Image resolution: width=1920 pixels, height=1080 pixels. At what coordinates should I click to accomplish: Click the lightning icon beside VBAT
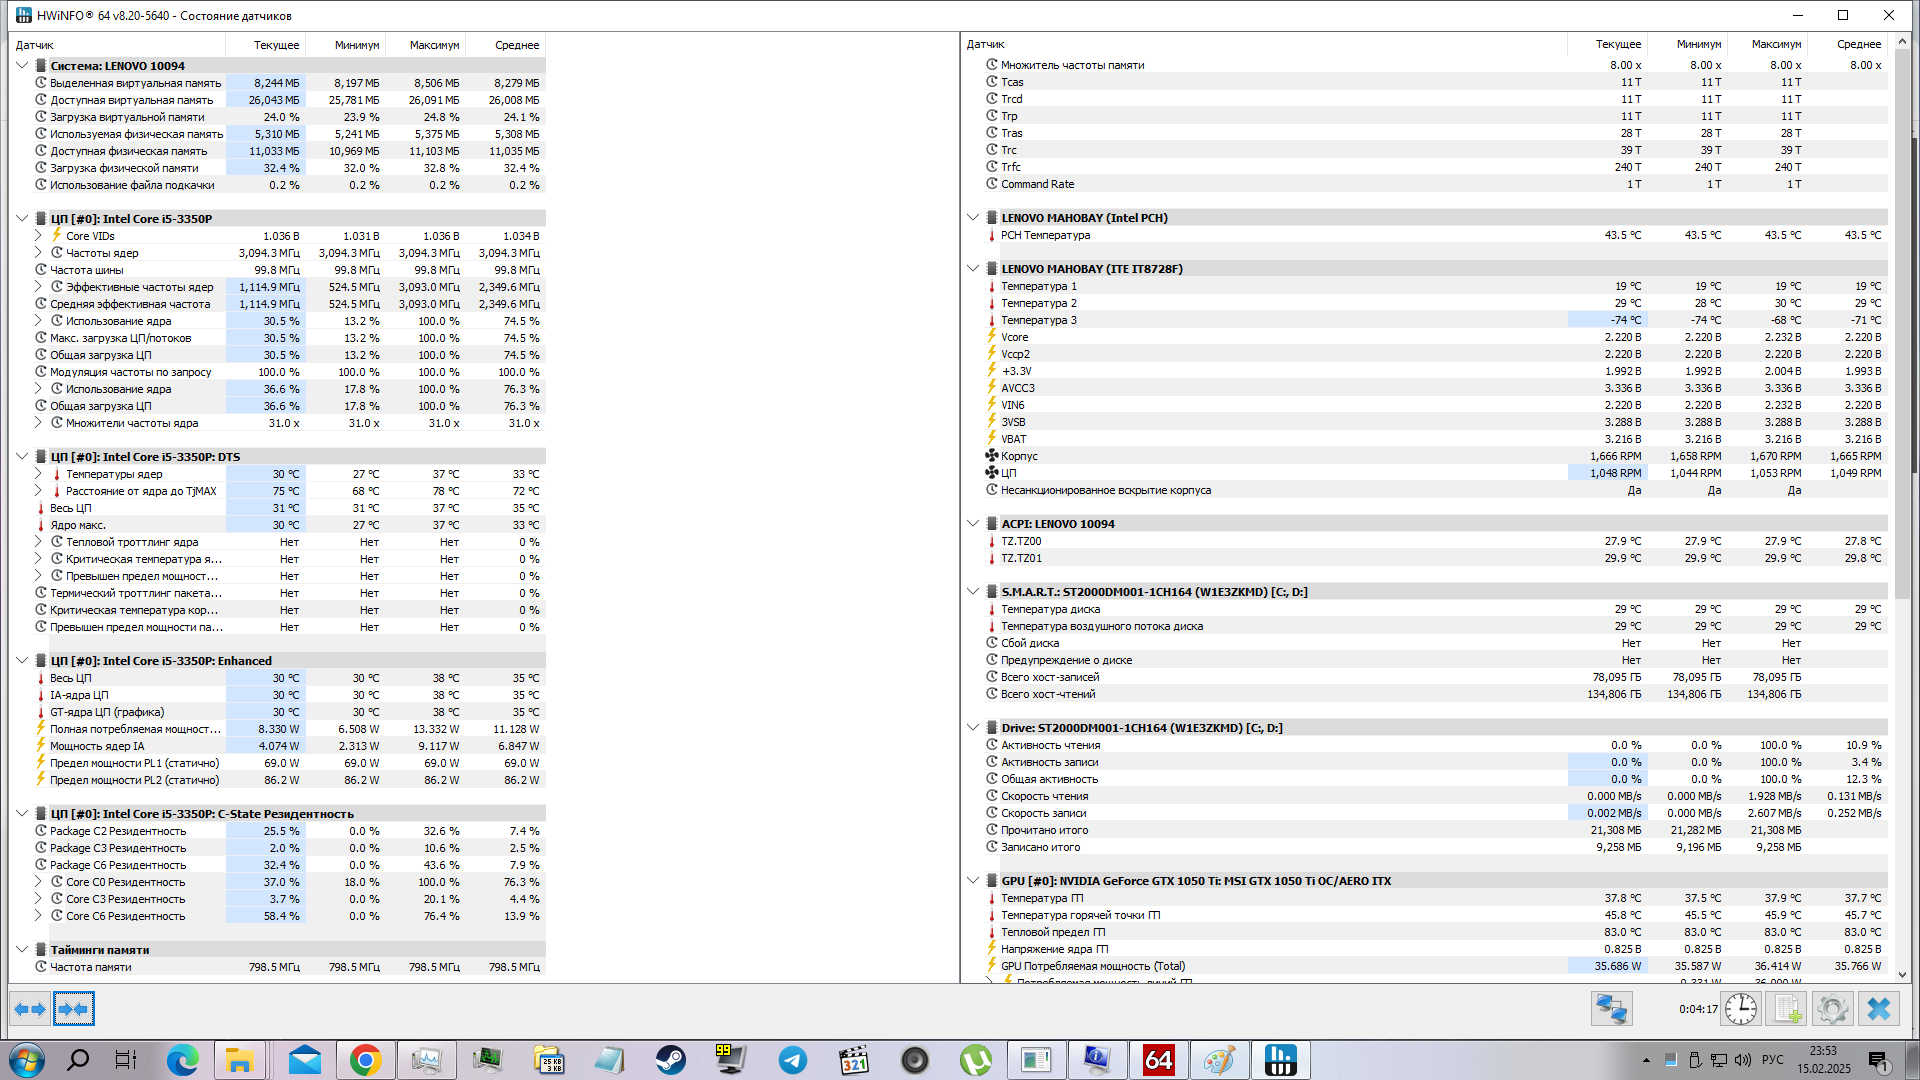tap(992, 439)
